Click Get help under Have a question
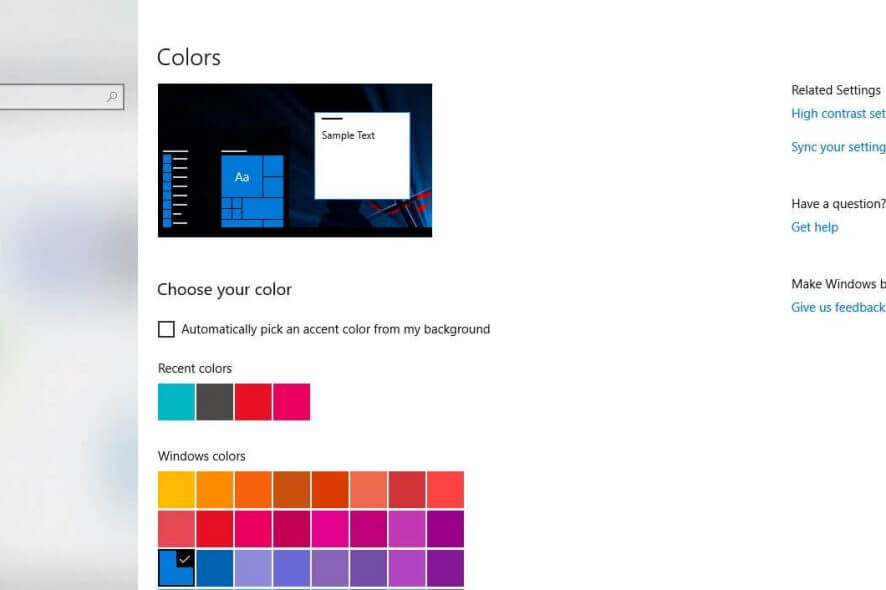 click(814, 227)
